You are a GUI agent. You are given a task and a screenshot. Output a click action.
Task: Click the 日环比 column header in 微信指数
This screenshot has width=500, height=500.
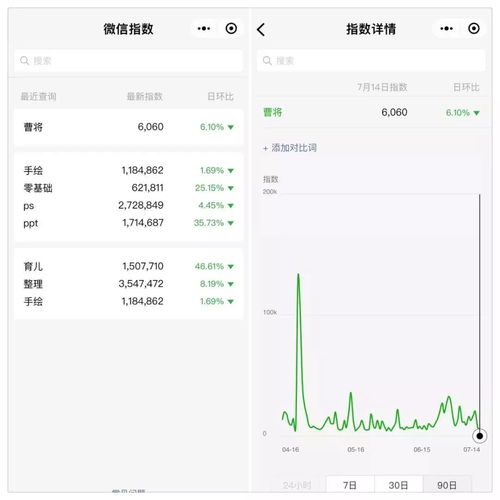tap(220, 96)
